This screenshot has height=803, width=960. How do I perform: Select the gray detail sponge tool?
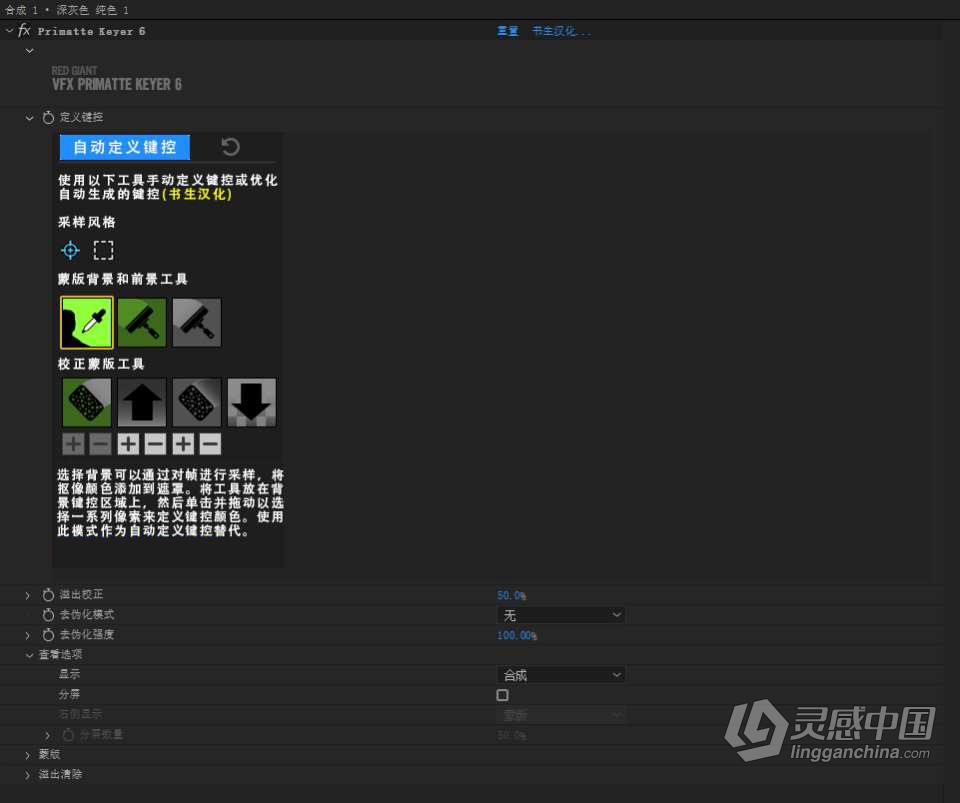point(197,402)
